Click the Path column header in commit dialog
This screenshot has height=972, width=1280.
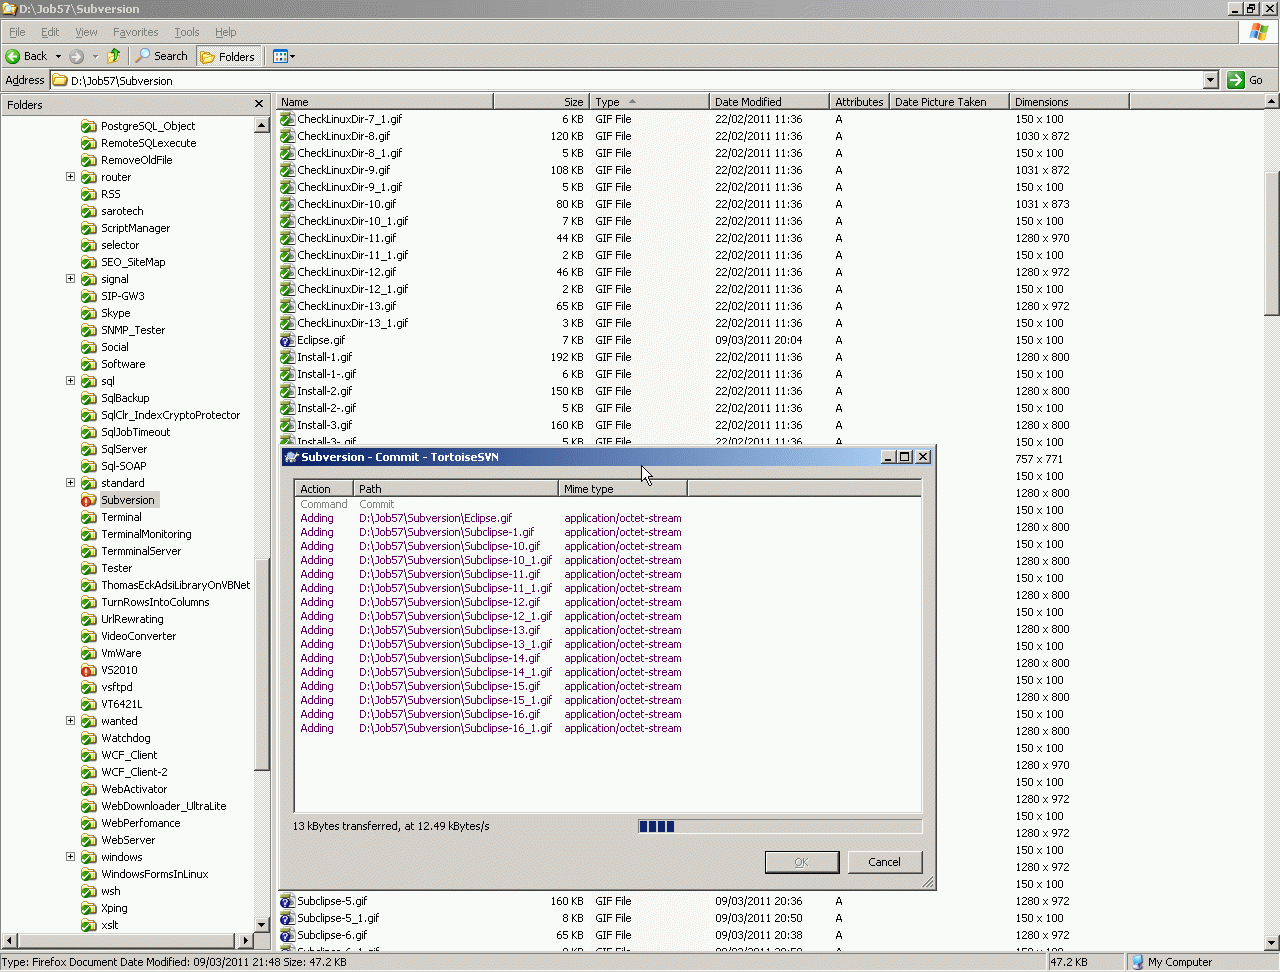coord(456,489)
